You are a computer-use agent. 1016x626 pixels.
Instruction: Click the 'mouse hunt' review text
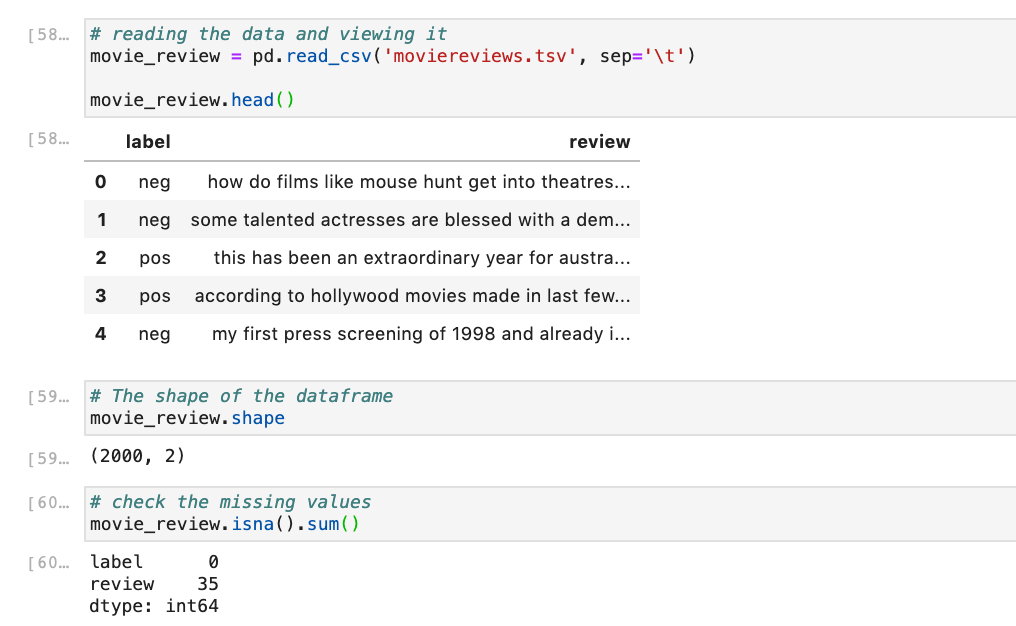(418, 182)
